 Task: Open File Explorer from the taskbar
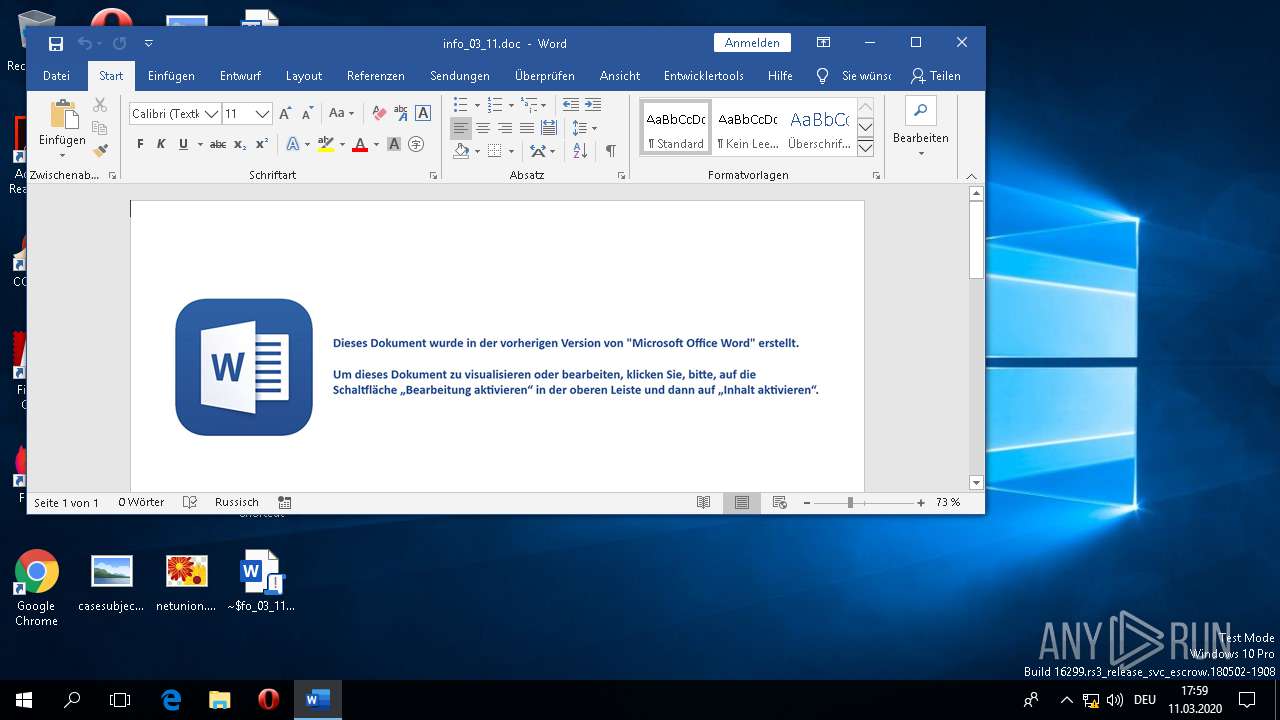(219, 700)
